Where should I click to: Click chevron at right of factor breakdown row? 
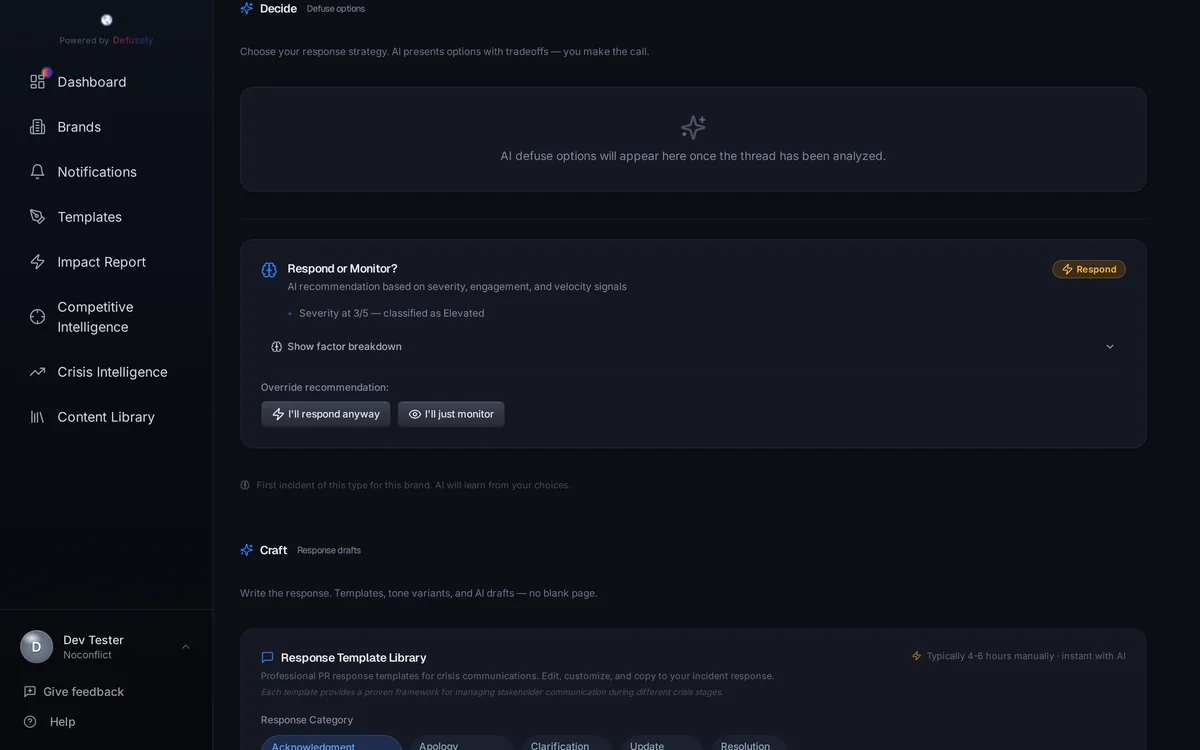point(1110,347)
